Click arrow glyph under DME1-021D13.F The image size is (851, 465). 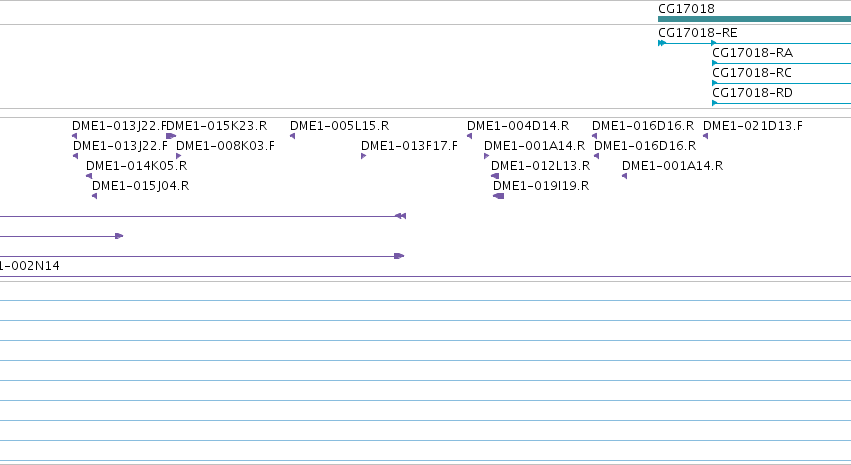pos(706,136)
